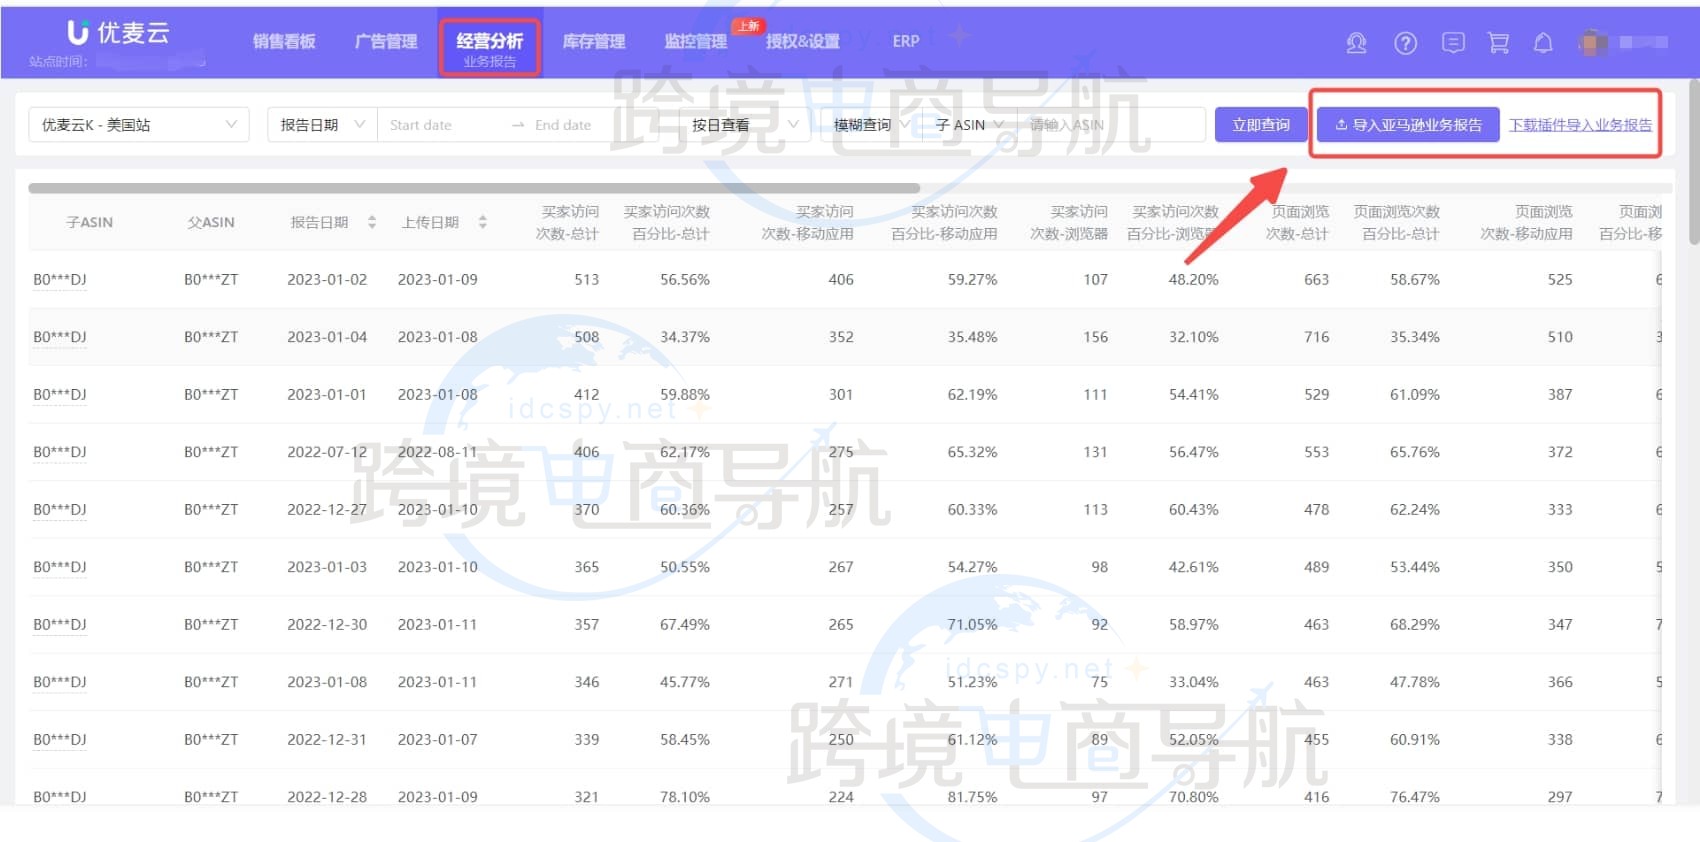
Task: Click the 子ASIN column header
Action: (89, 222)
